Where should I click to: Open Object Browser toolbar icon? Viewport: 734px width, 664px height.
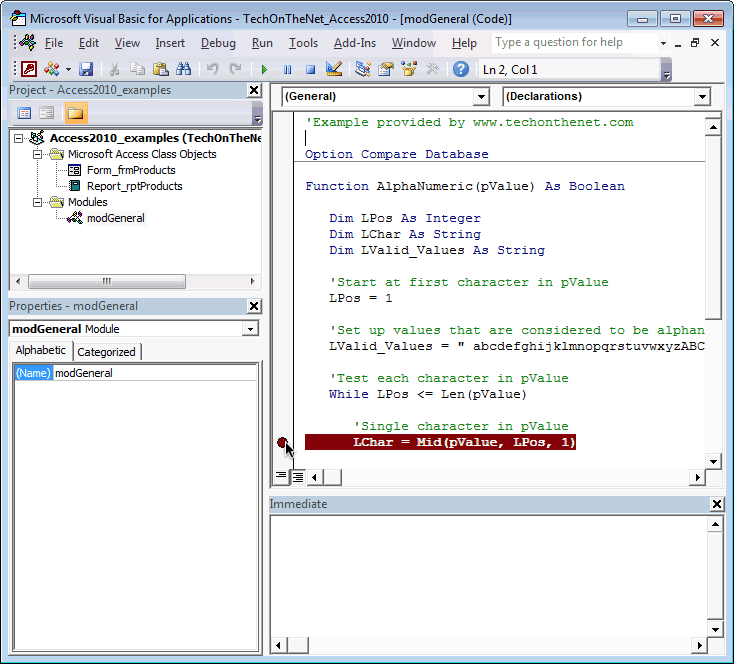click(409, 69)
